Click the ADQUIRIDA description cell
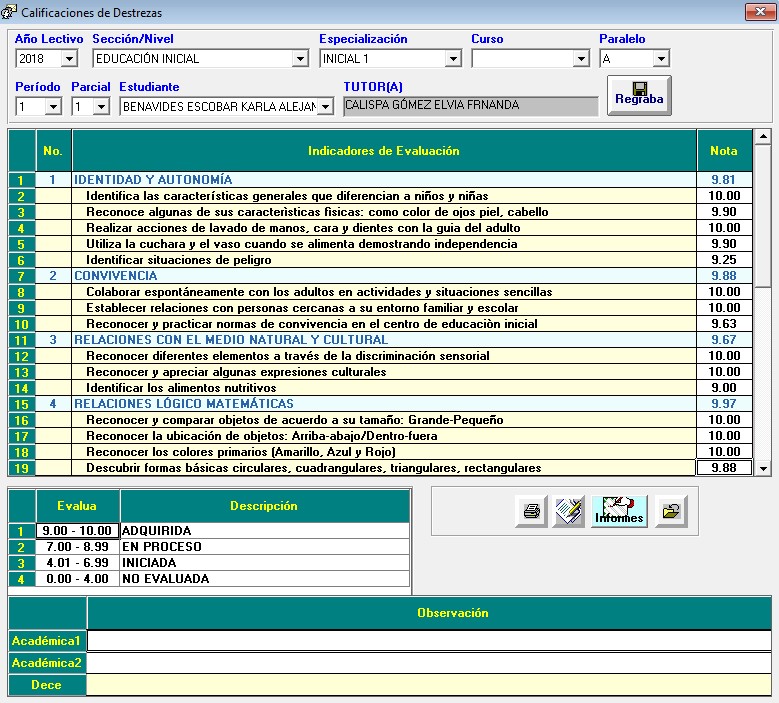Screen dimensions: 779x703 [265, 531]
